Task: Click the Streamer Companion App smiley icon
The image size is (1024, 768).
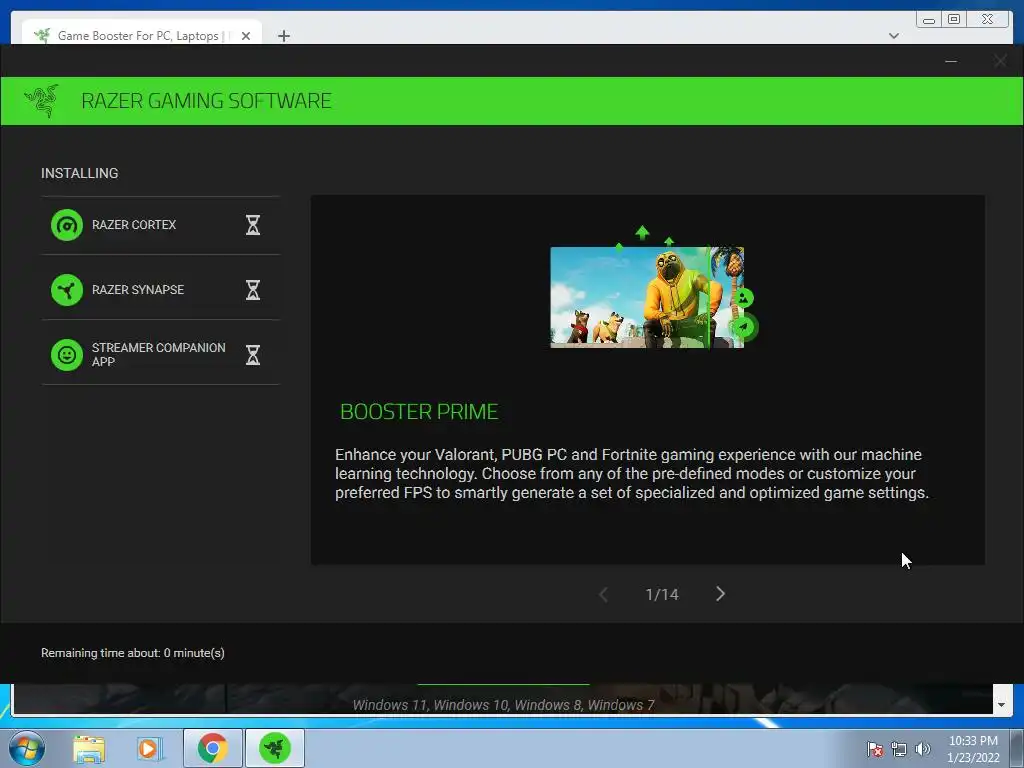Action: tap(67, 355)
